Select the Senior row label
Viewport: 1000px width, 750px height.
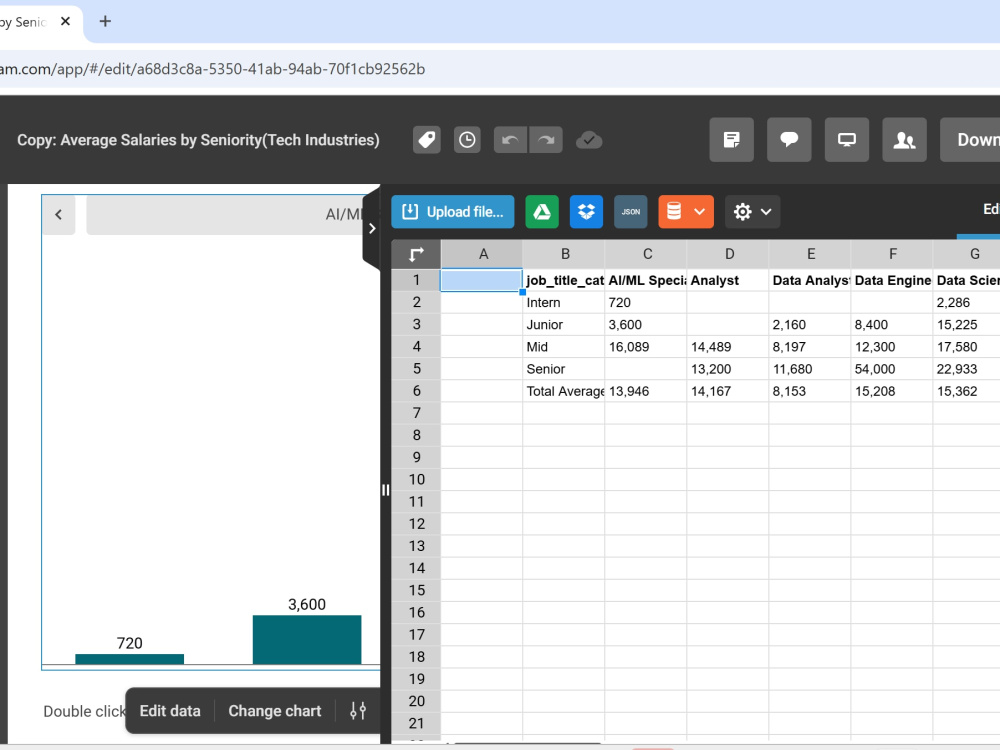[564, 369]
